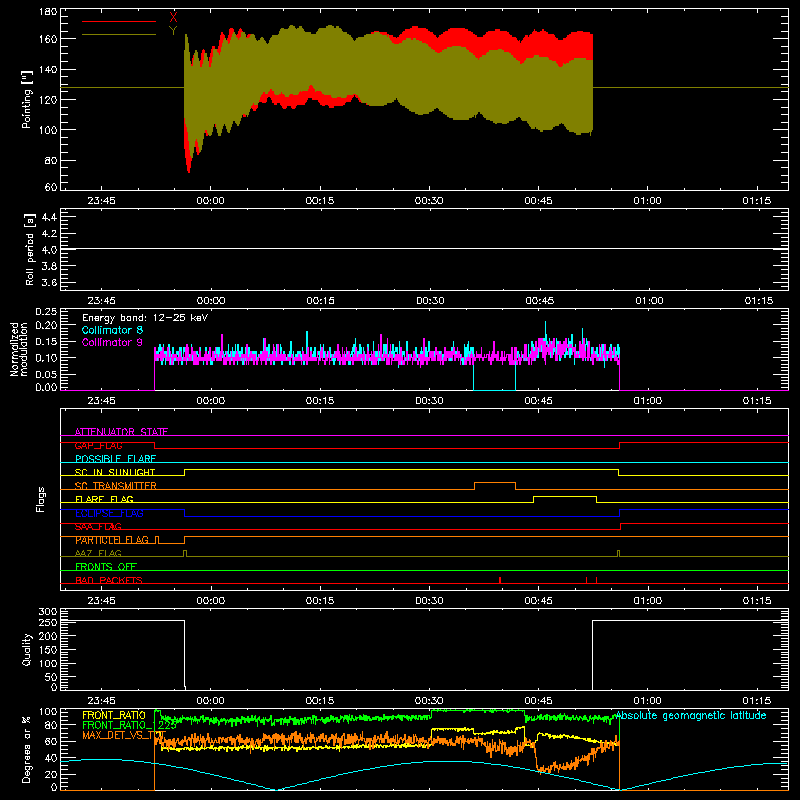Click the FLARE_FLAG label
Image resolution: width=800 pixels, height=800 pixels.
(104, 499)
